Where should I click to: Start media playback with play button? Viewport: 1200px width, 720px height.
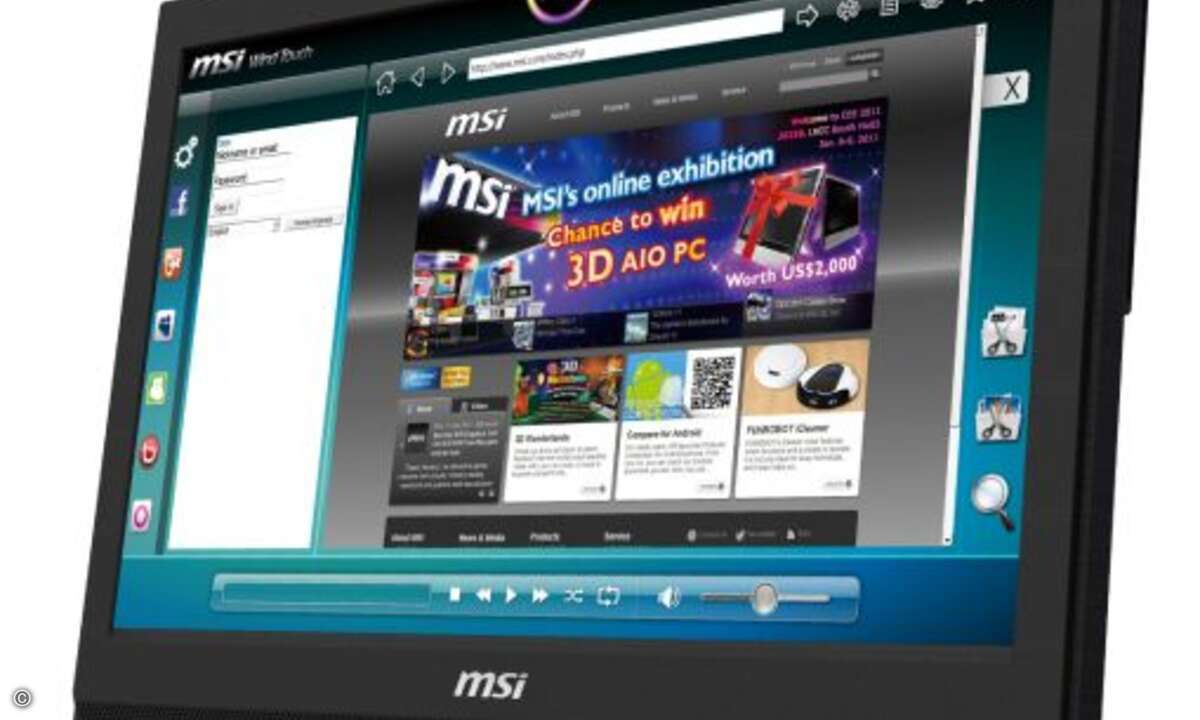(x=511, y=595)
